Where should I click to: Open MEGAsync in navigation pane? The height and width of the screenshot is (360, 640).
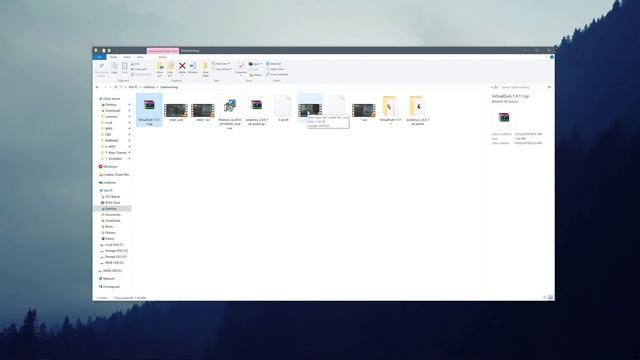coord(108,167)
